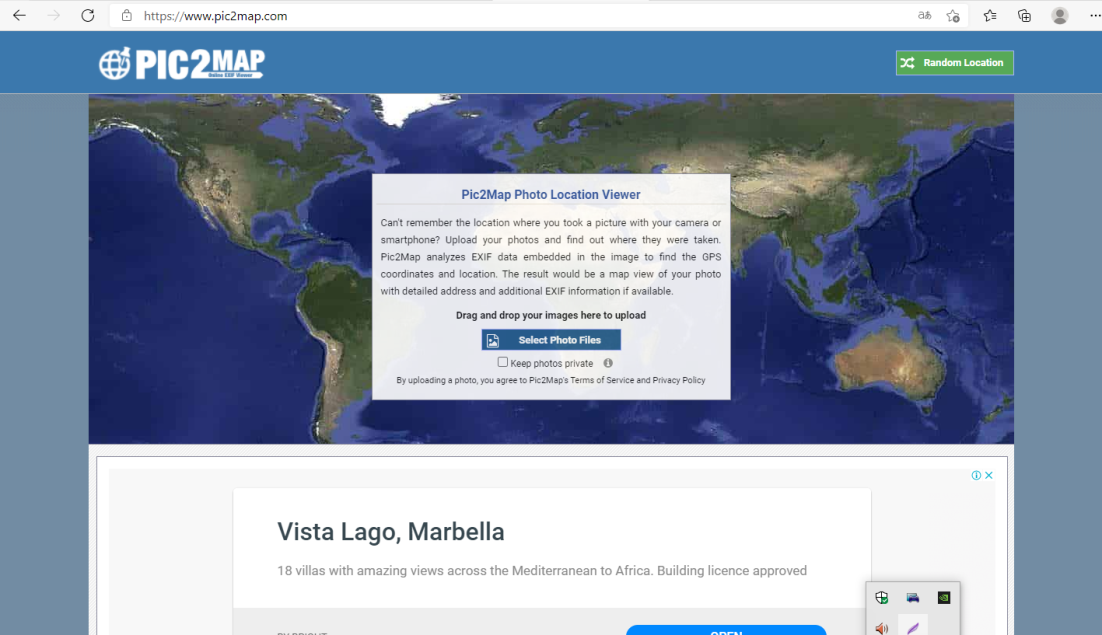
Task: Open the browser Settings and more menu
Action: tap(1094, 16)
